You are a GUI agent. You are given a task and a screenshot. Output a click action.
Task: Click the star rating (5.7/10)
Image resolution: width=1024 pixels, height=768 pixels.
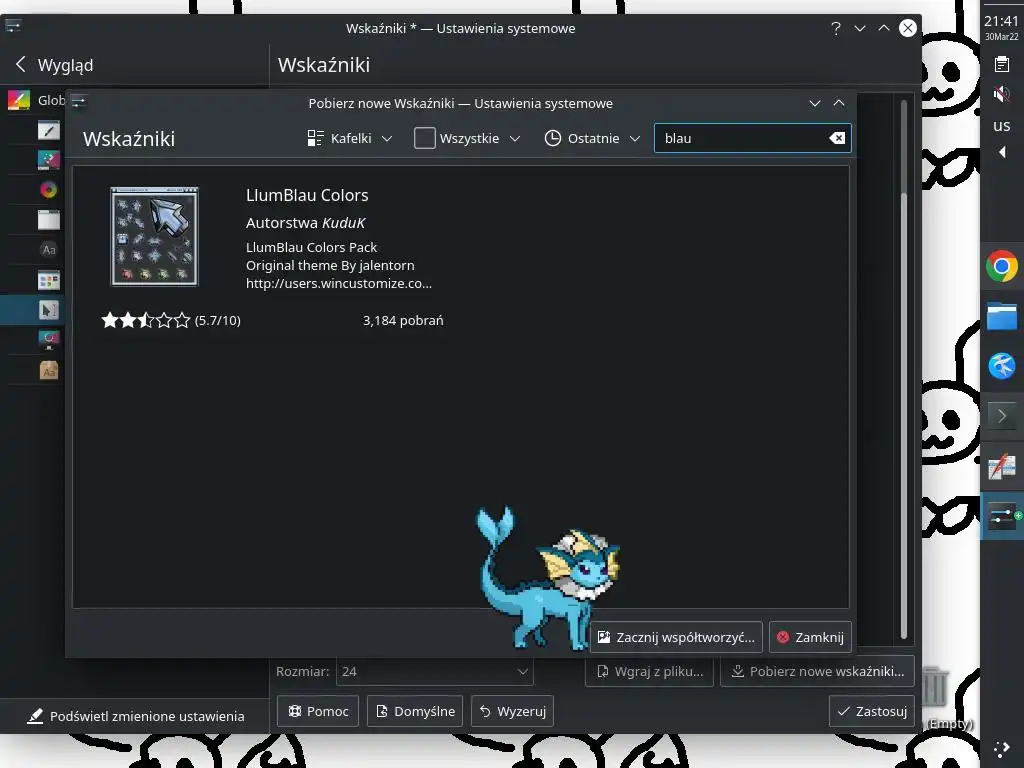click(x=171, y=320)
